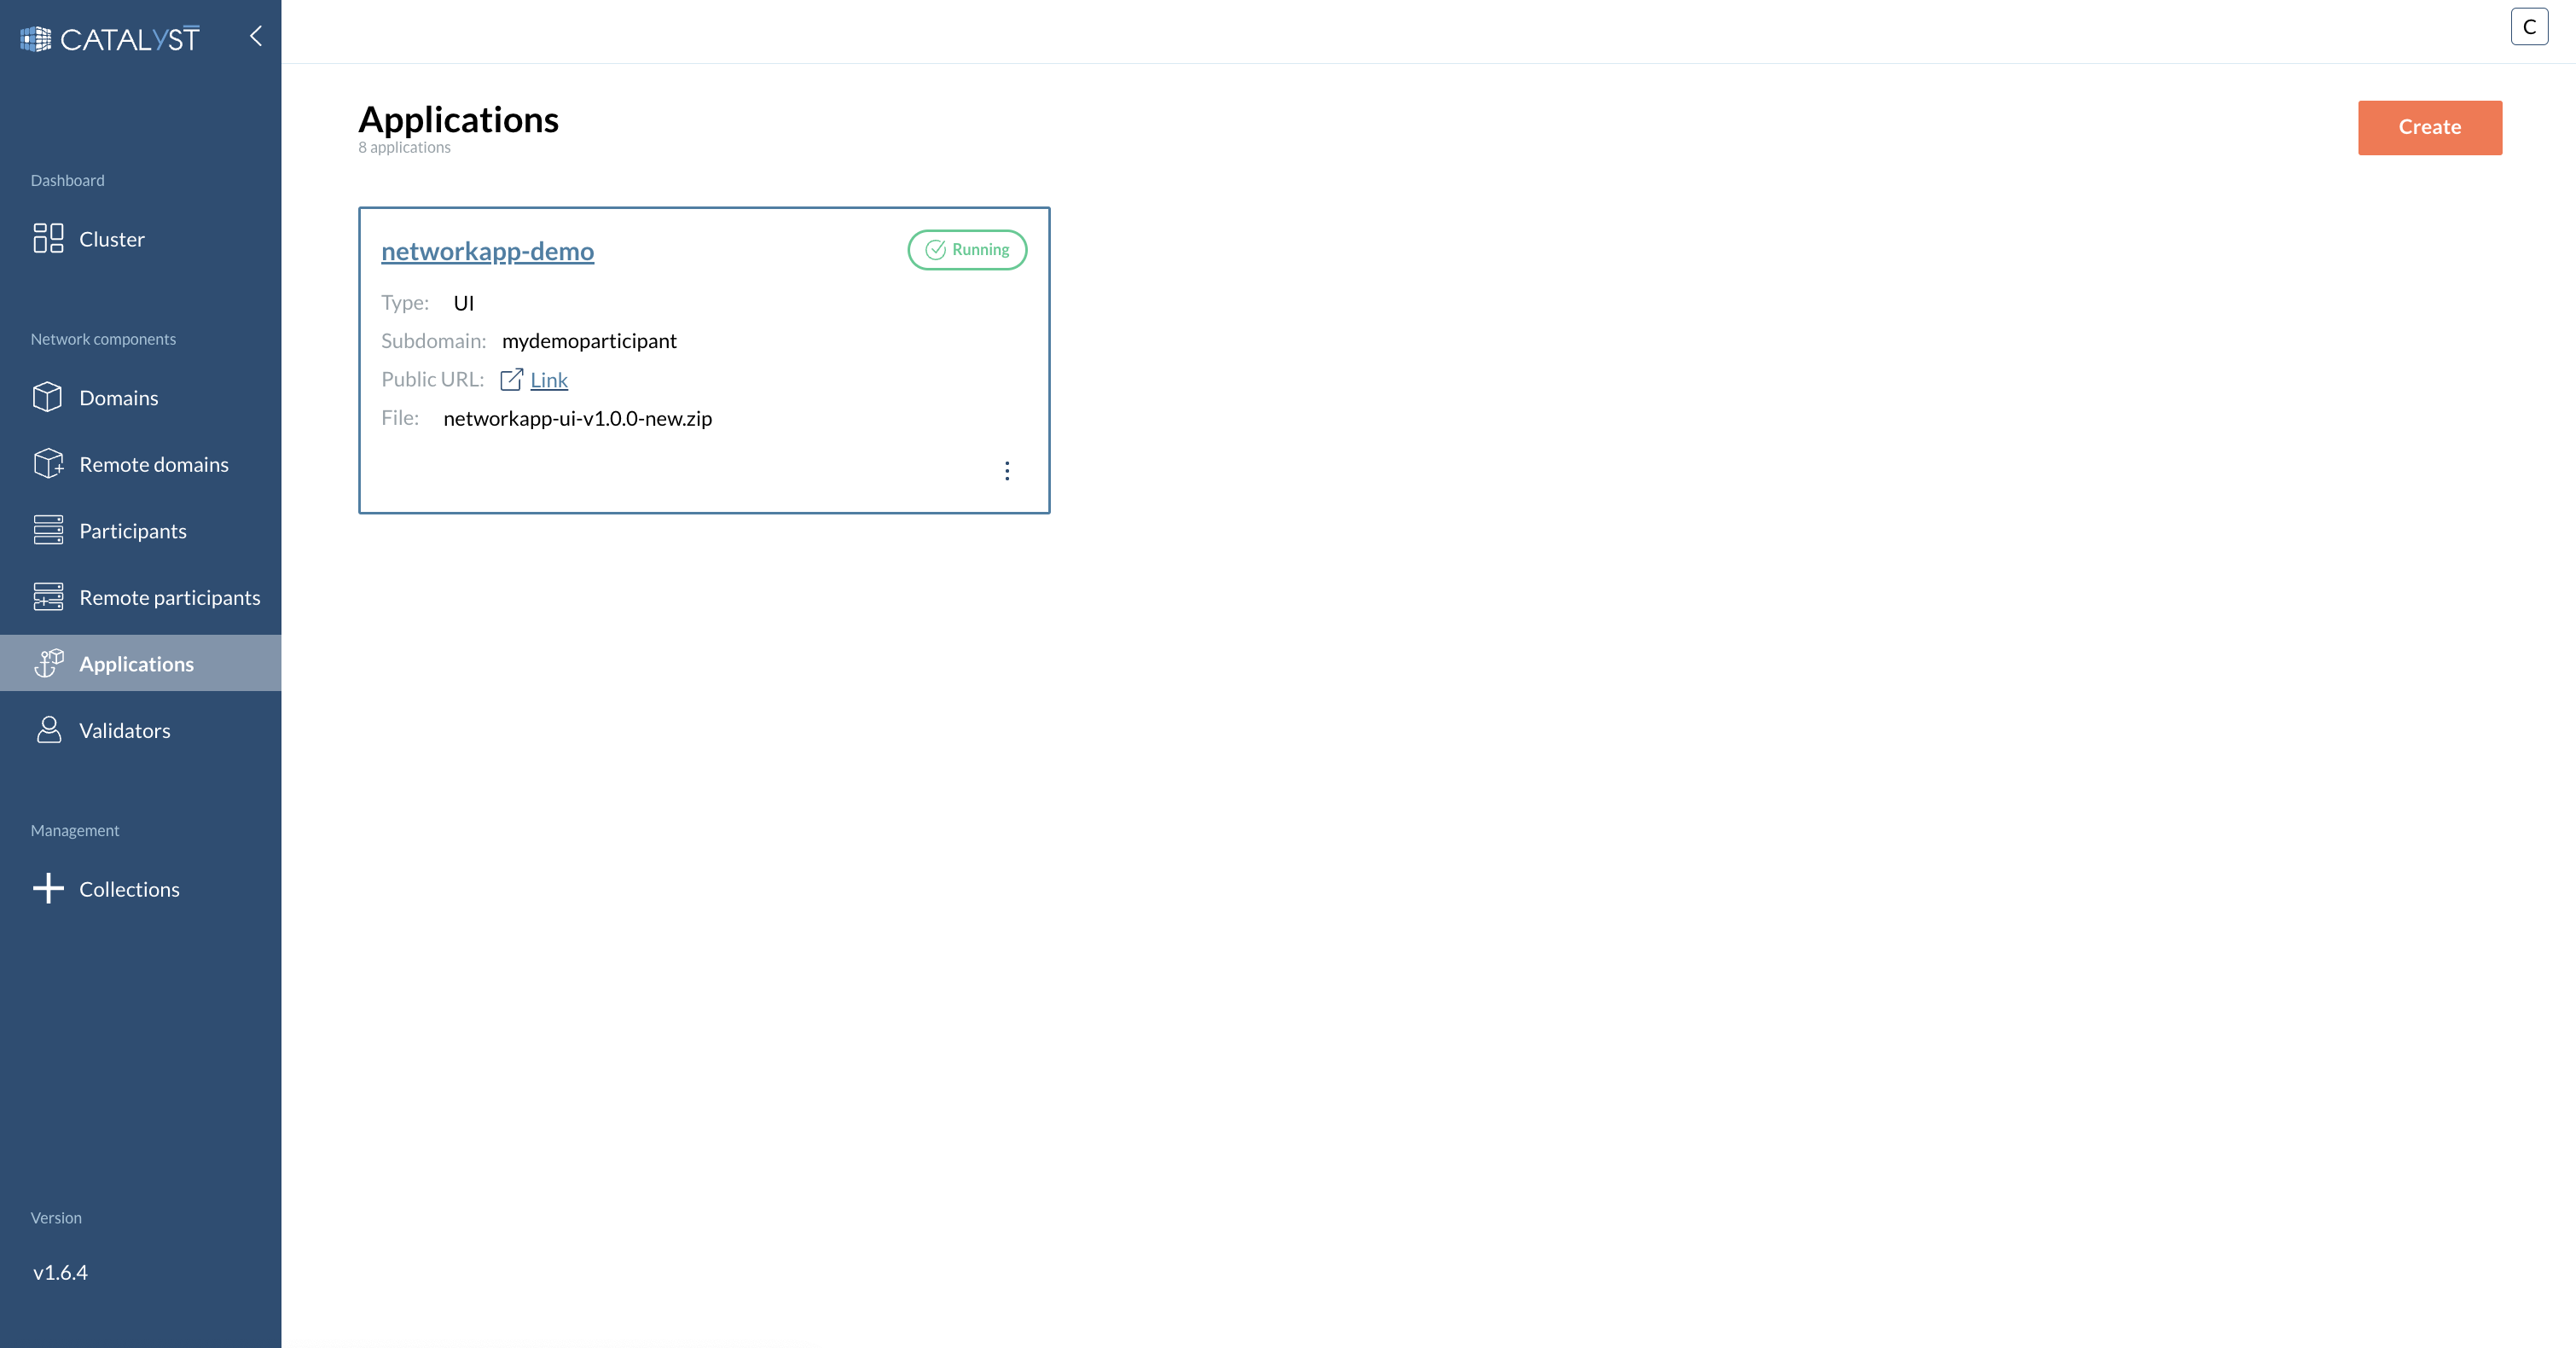Open Remote participants via its sidebar icon

click(49, 596)
